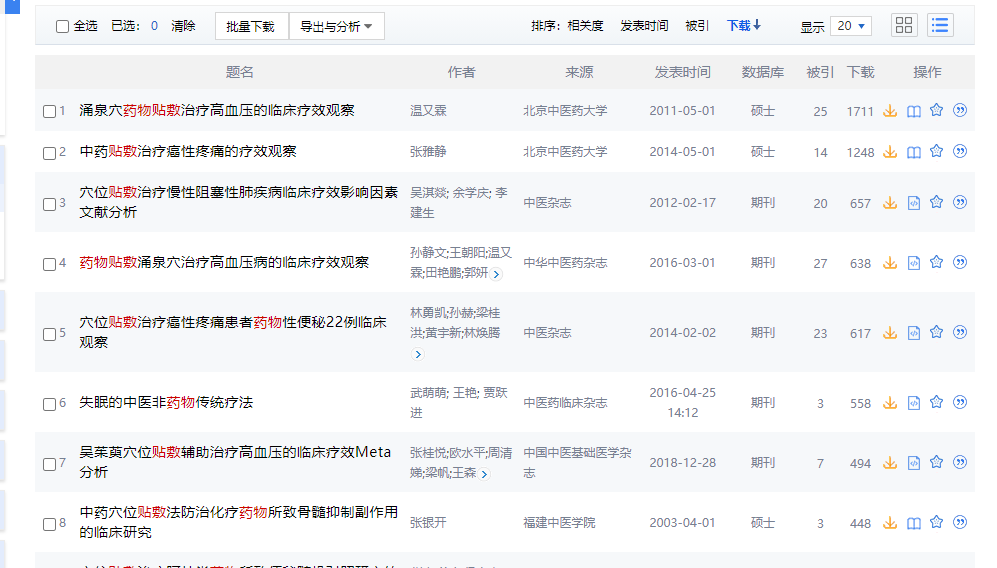The height and width of the screenshot is (568, 997).
Task: Favorite the 涌泉穴药物贴敷治疗高血压 paper with star
Action: click(937, 110)
